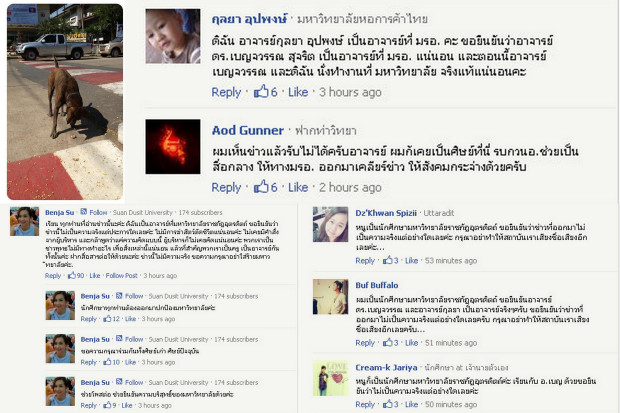Reply to Aod Gunner's comment

(226, 187)
